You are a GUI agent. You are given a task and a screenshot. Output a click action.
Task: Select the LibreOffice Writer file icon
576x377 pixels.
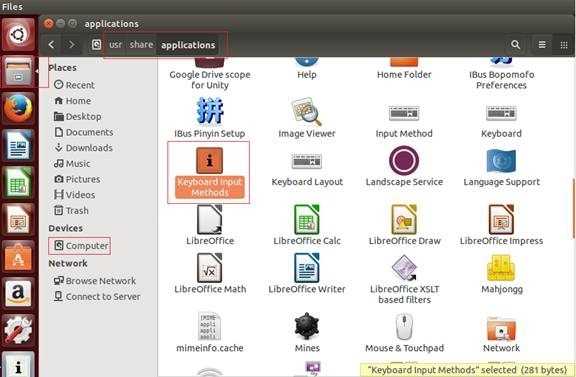[x=306, y=268]
